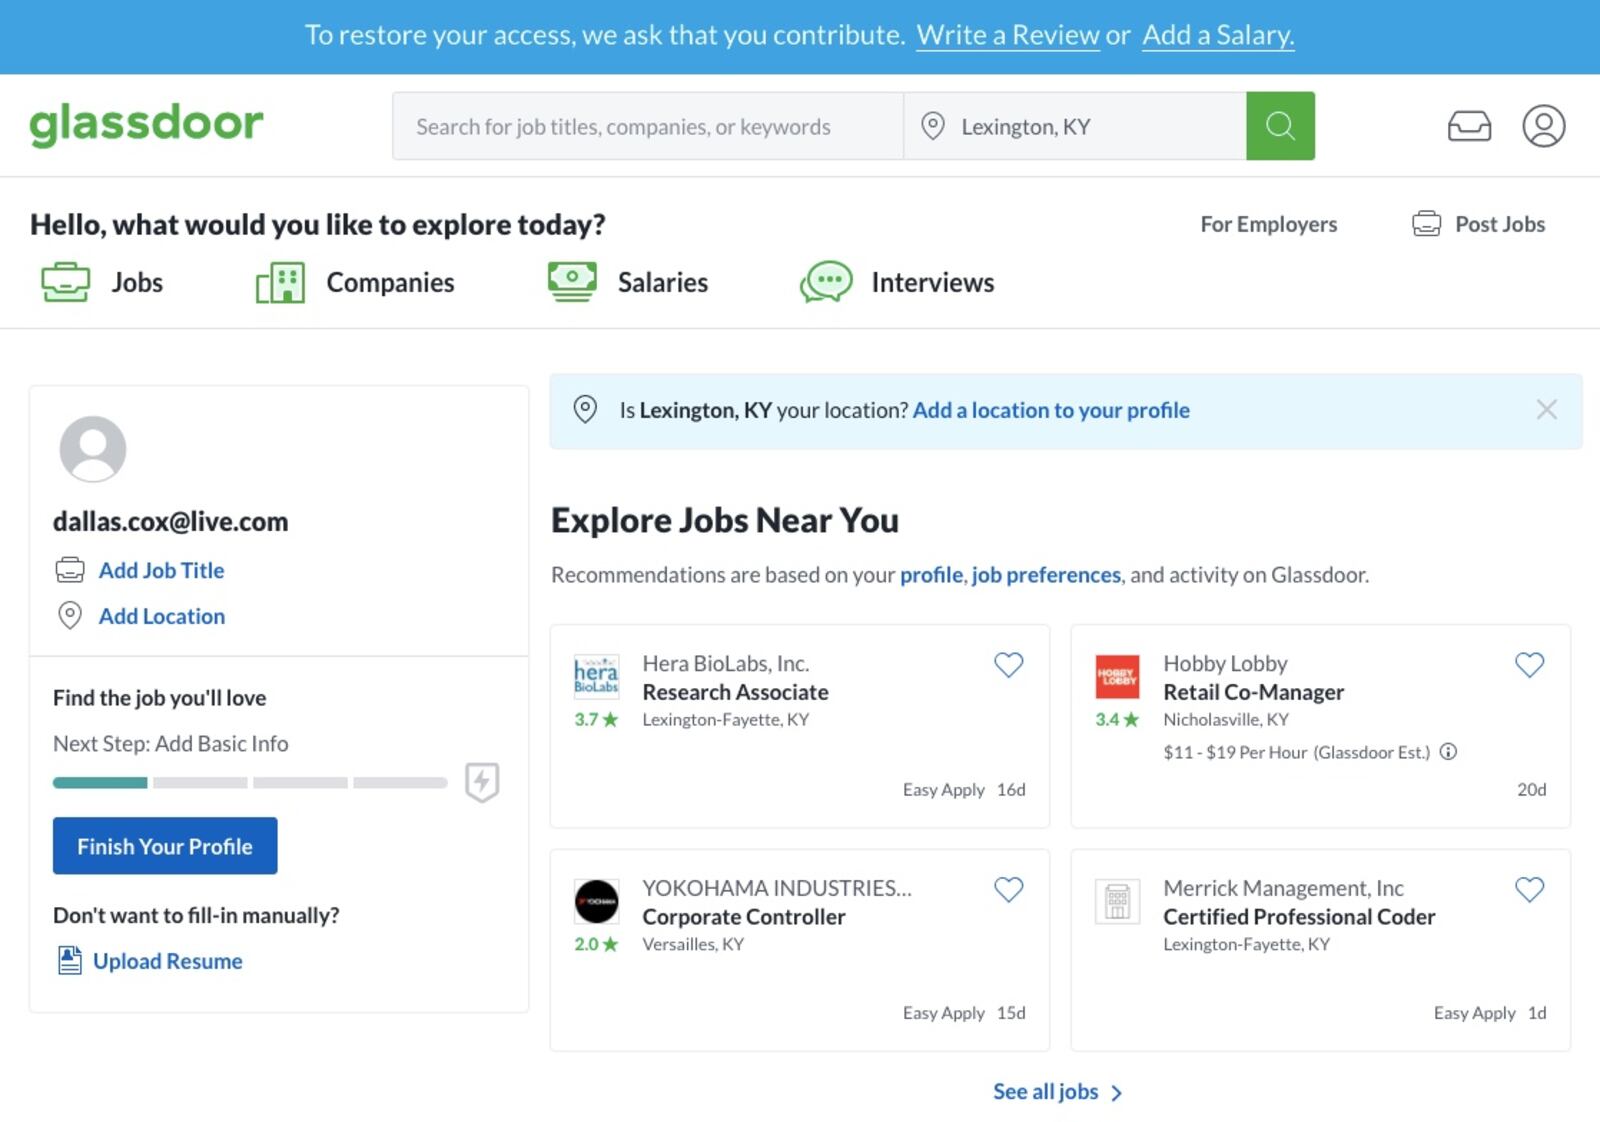Click the Hobby Lobby company name
The image size is (1600, 1122).
1225,664
